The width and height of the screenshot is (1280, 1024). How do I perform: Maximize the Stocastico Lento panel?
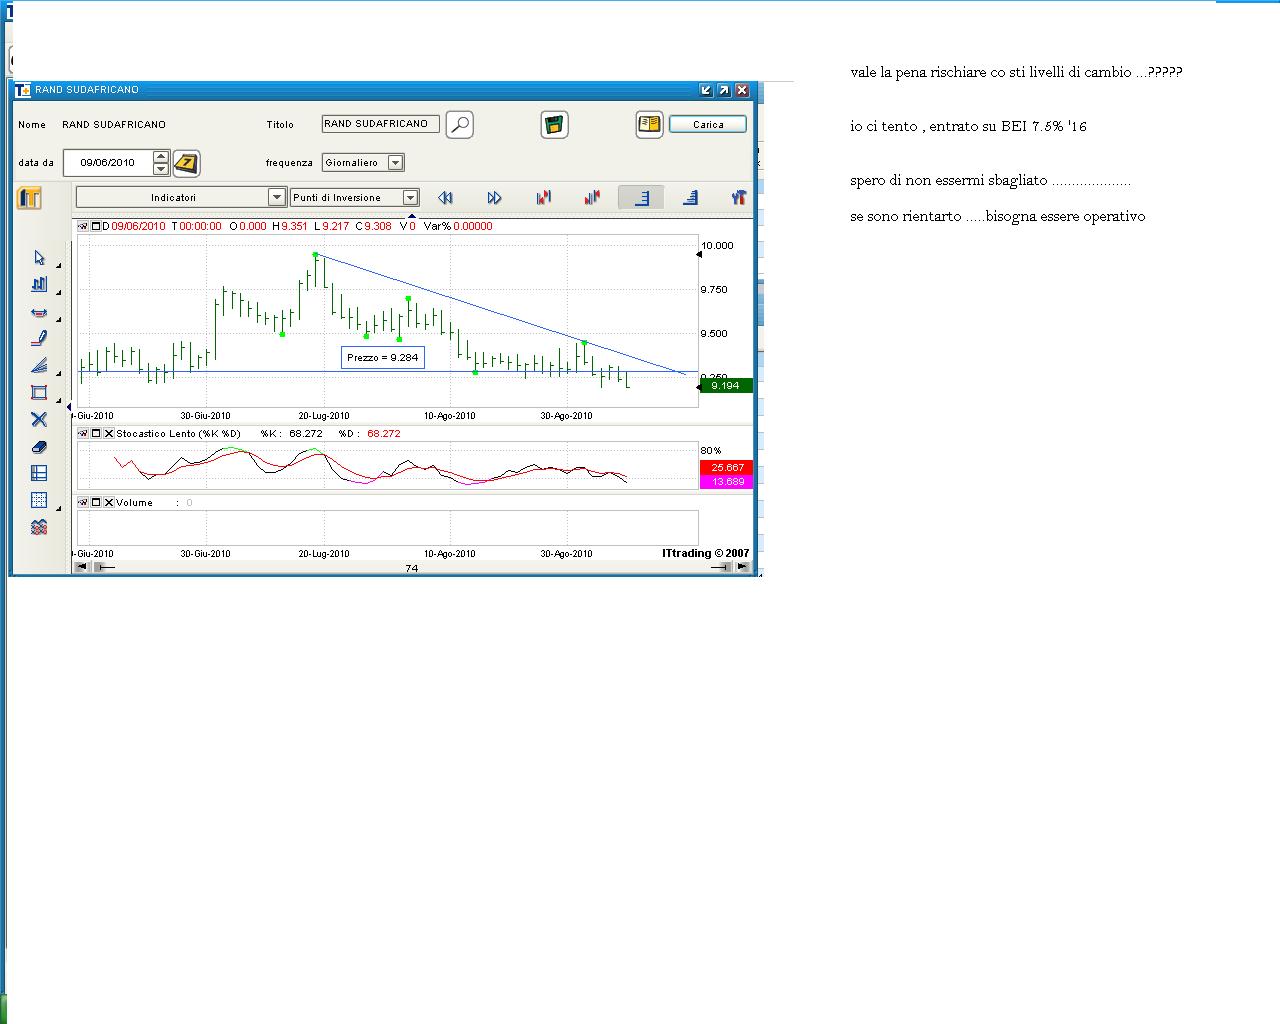(96, 433)
